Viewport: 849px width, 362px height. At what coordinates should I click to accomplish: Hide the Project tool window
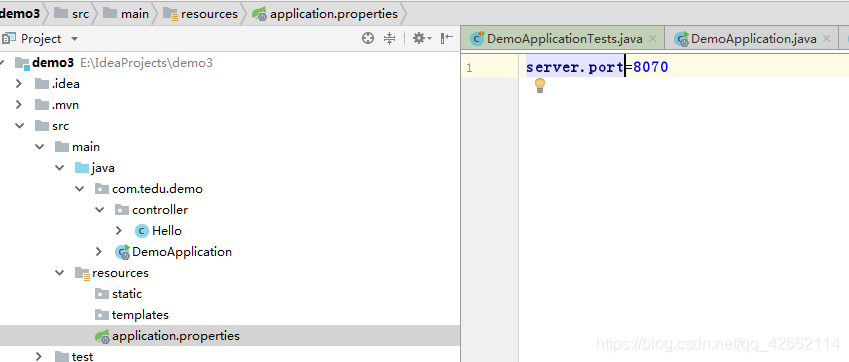coord(447,38)
